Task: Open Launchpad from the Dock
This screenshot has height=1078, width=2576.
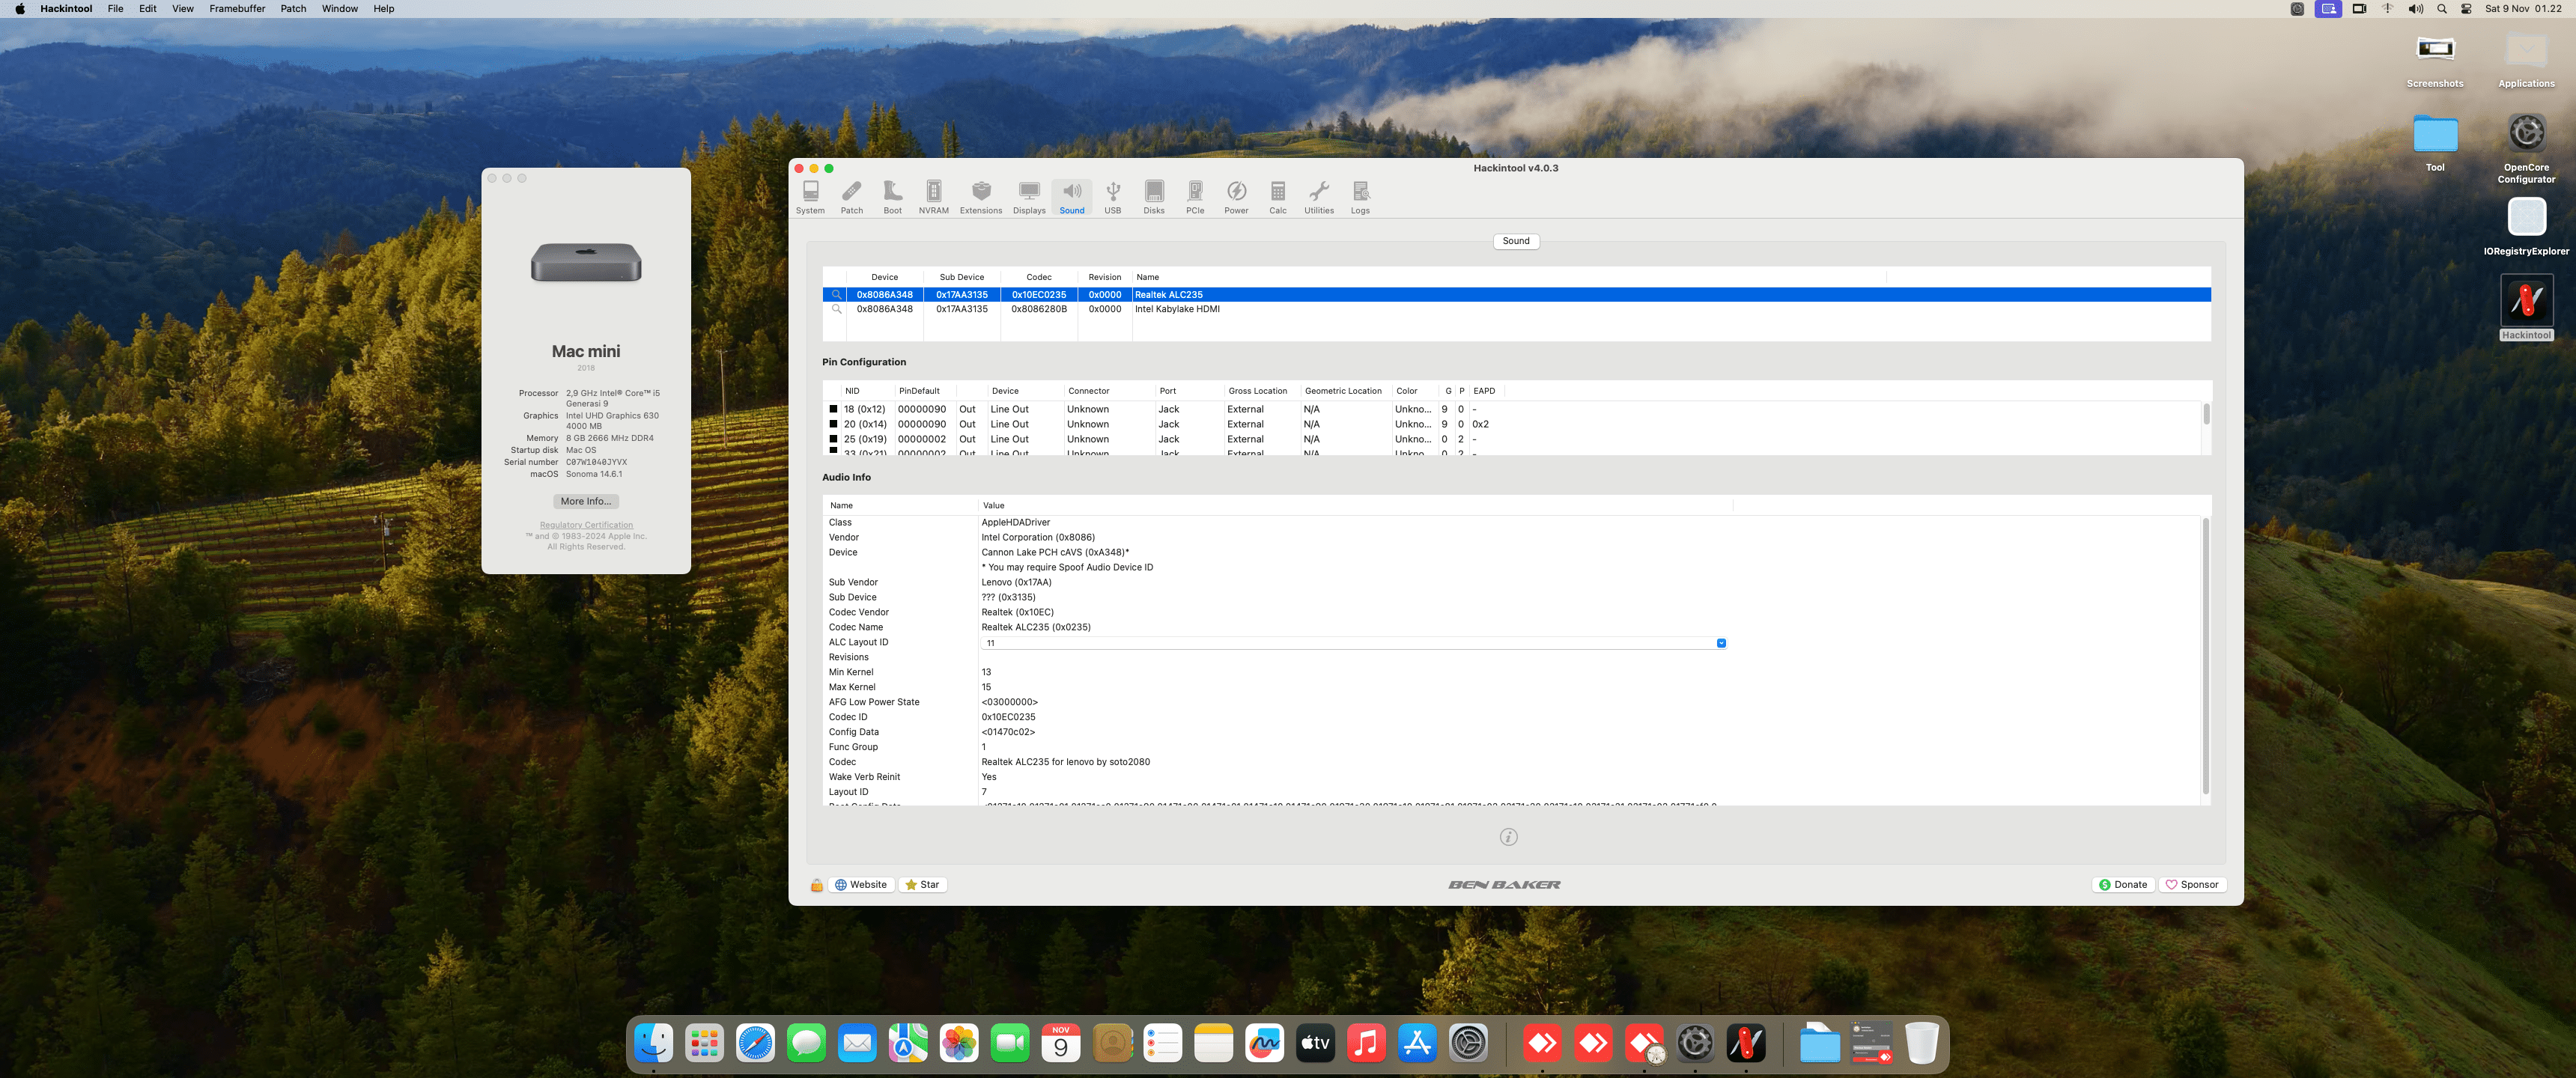Action: [704, 1044]
